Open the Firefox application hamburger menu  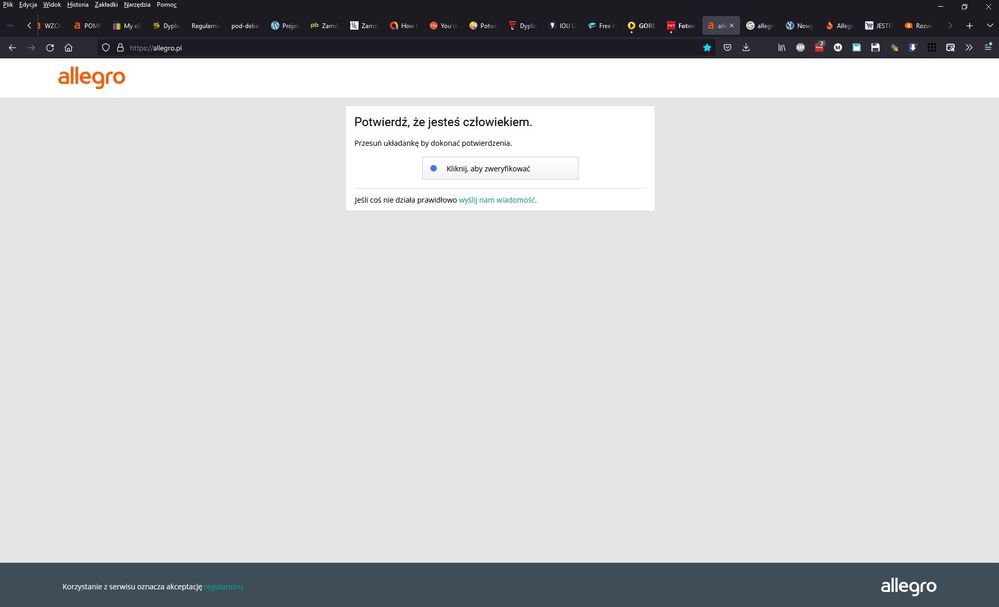[988, 47]
